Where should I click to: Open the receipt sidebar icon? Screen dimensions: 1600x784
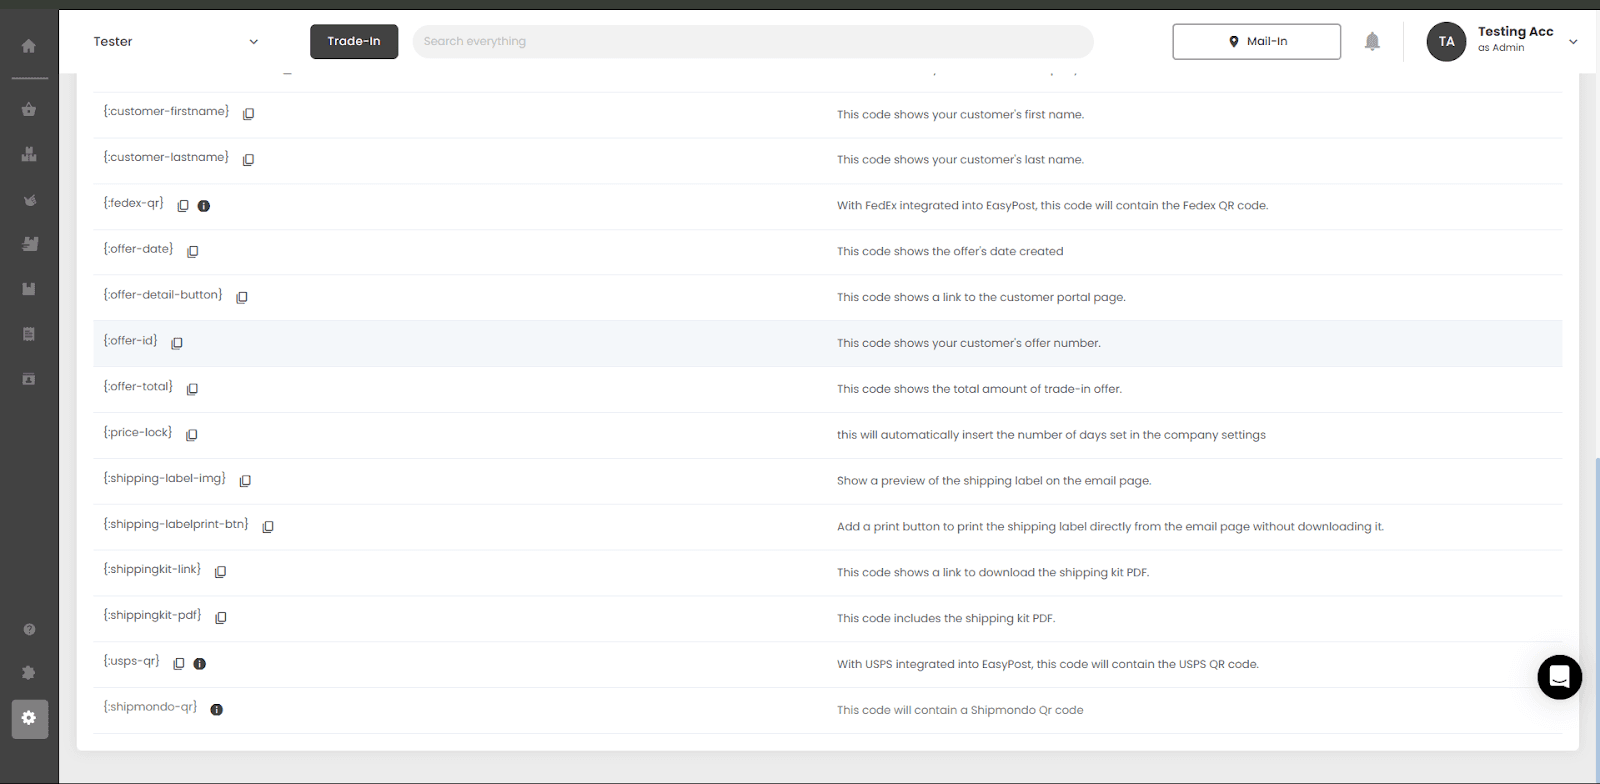click(29, 334)
